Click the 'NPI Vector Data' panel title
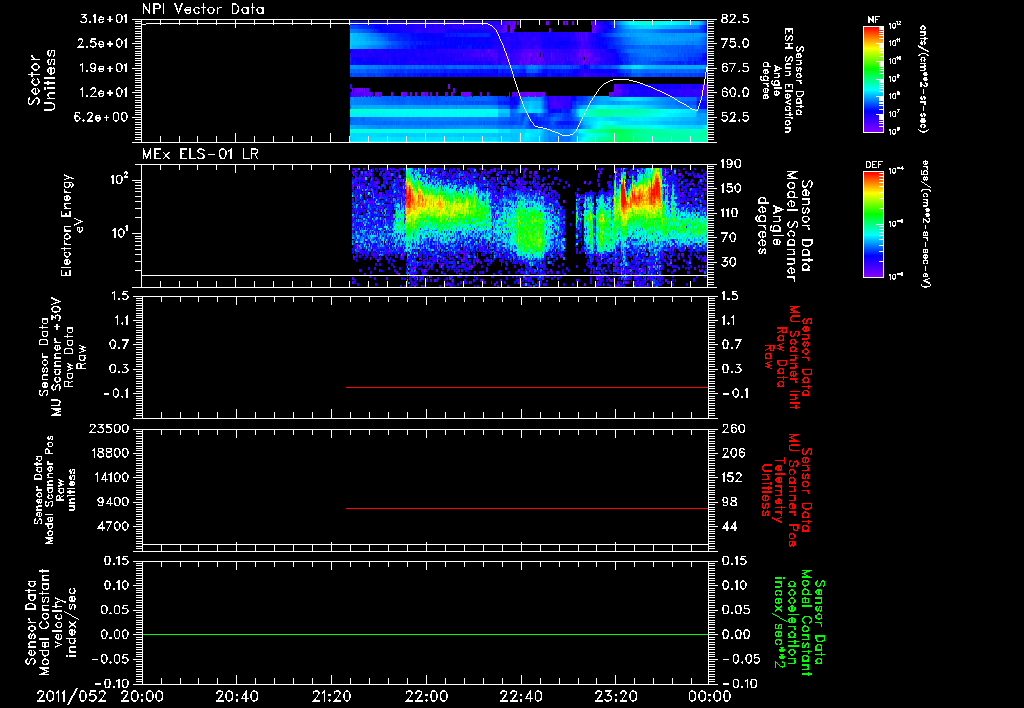Viewport: 1024px width, 708px height. [203, 9]
